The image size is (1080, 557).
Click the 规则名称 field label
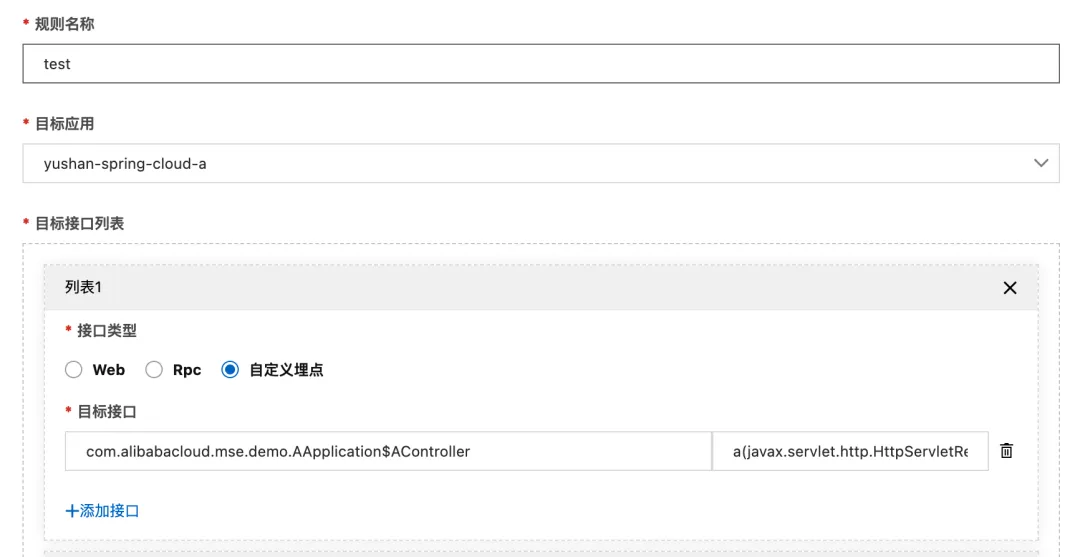point(64,24)
